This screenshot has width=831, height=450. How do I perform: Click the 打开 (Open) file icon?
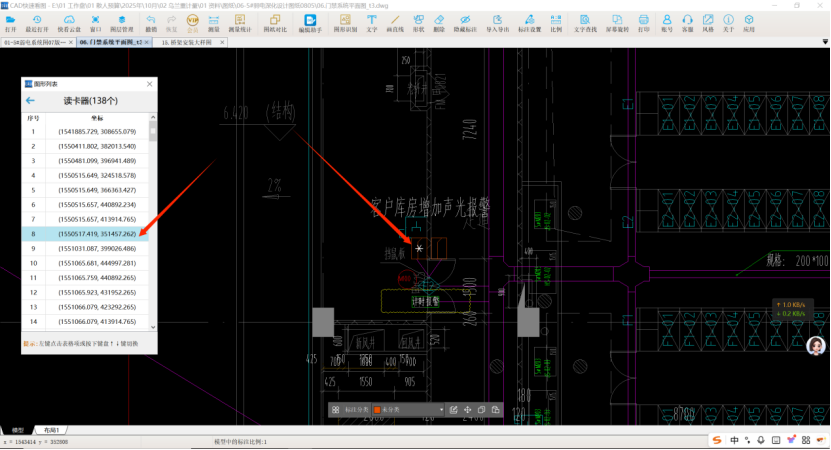pyautogui.click(x=11, y=23)
